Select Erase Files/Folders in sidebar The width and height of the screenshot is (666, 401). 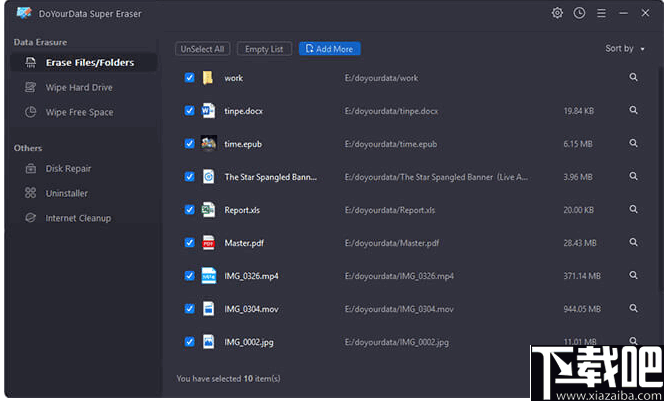(84, 62)
